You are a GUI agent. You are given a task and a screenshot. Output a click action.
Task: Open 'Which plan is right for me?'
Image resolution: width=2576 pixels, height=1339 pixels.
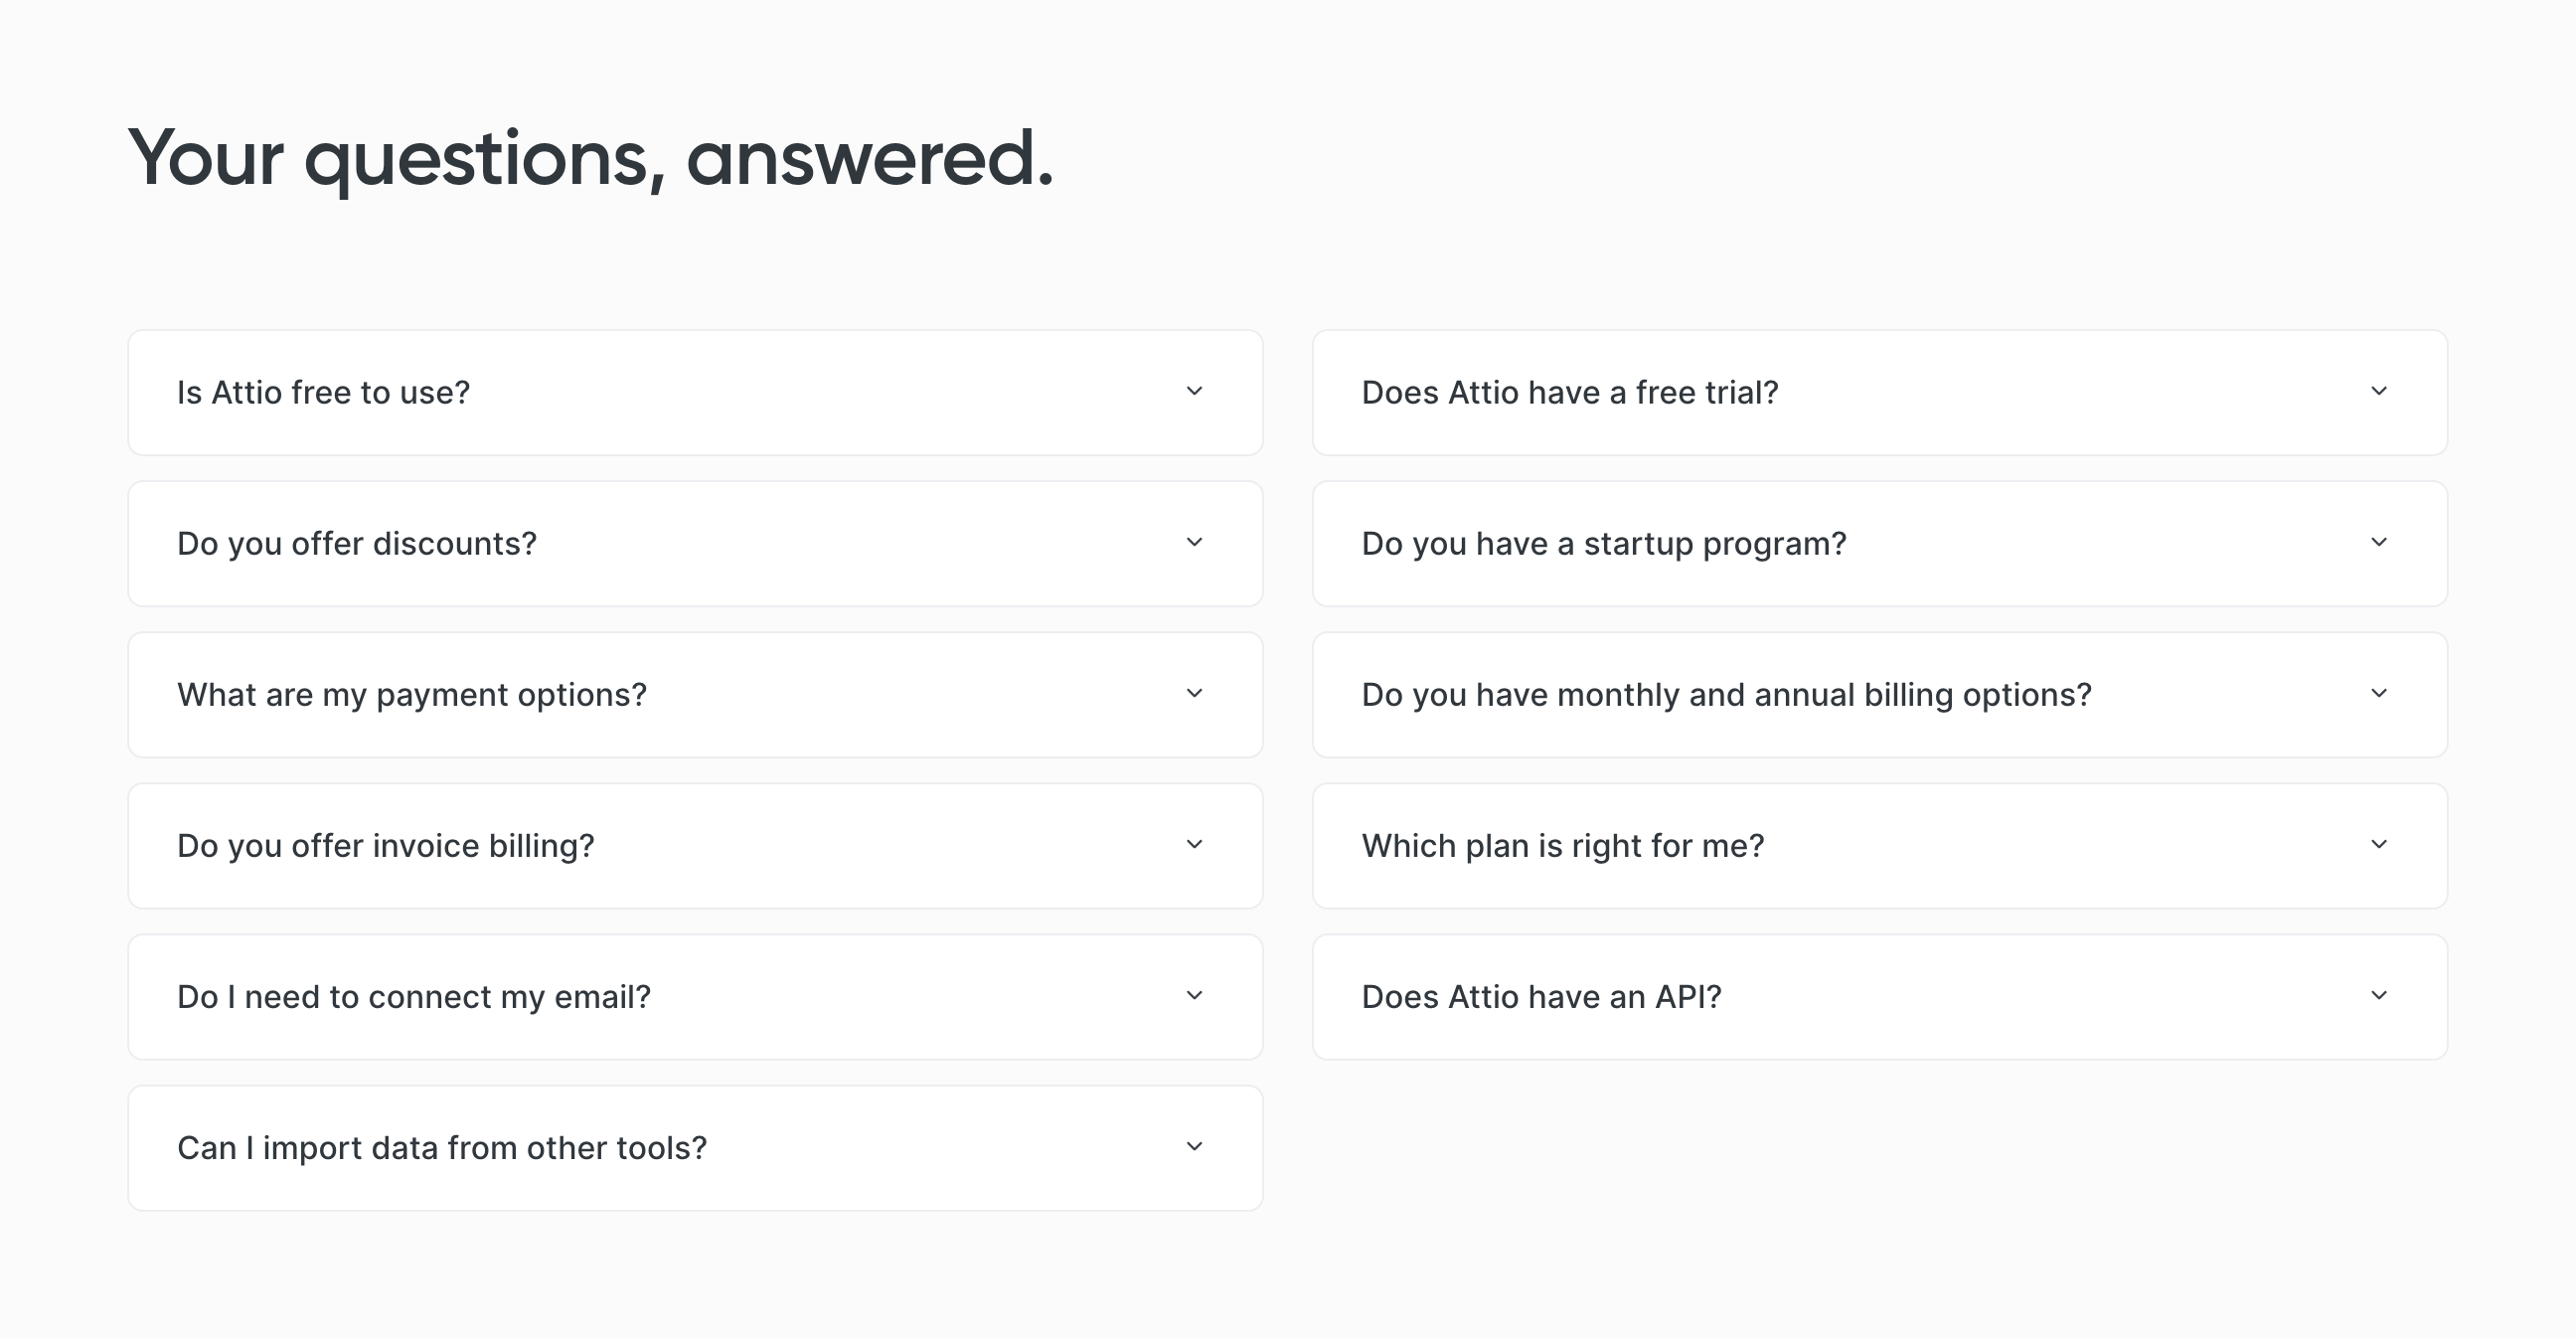pyautogui.click(x=1878, y=845)
